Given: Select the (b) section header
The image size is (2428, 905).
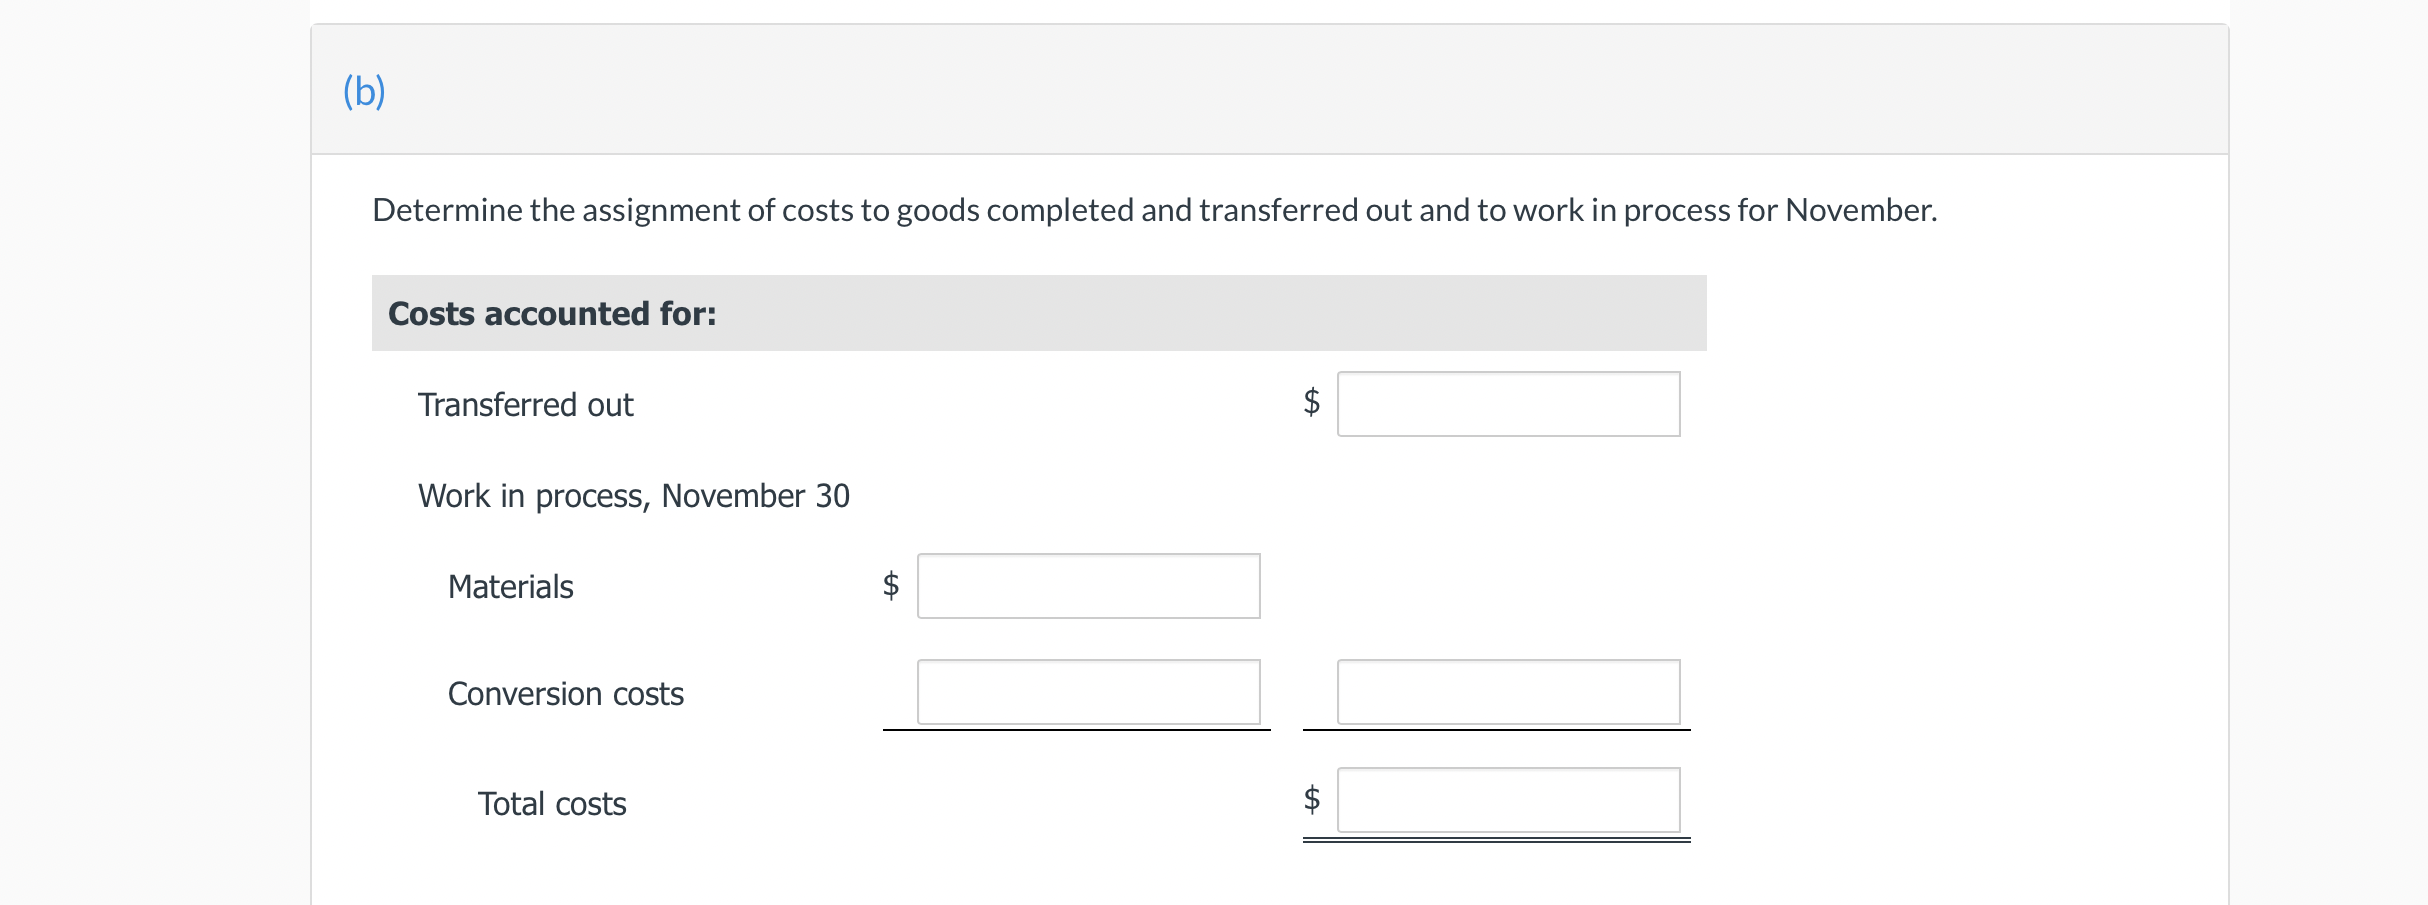Looking at the screenshot, I should pos(364,91).
